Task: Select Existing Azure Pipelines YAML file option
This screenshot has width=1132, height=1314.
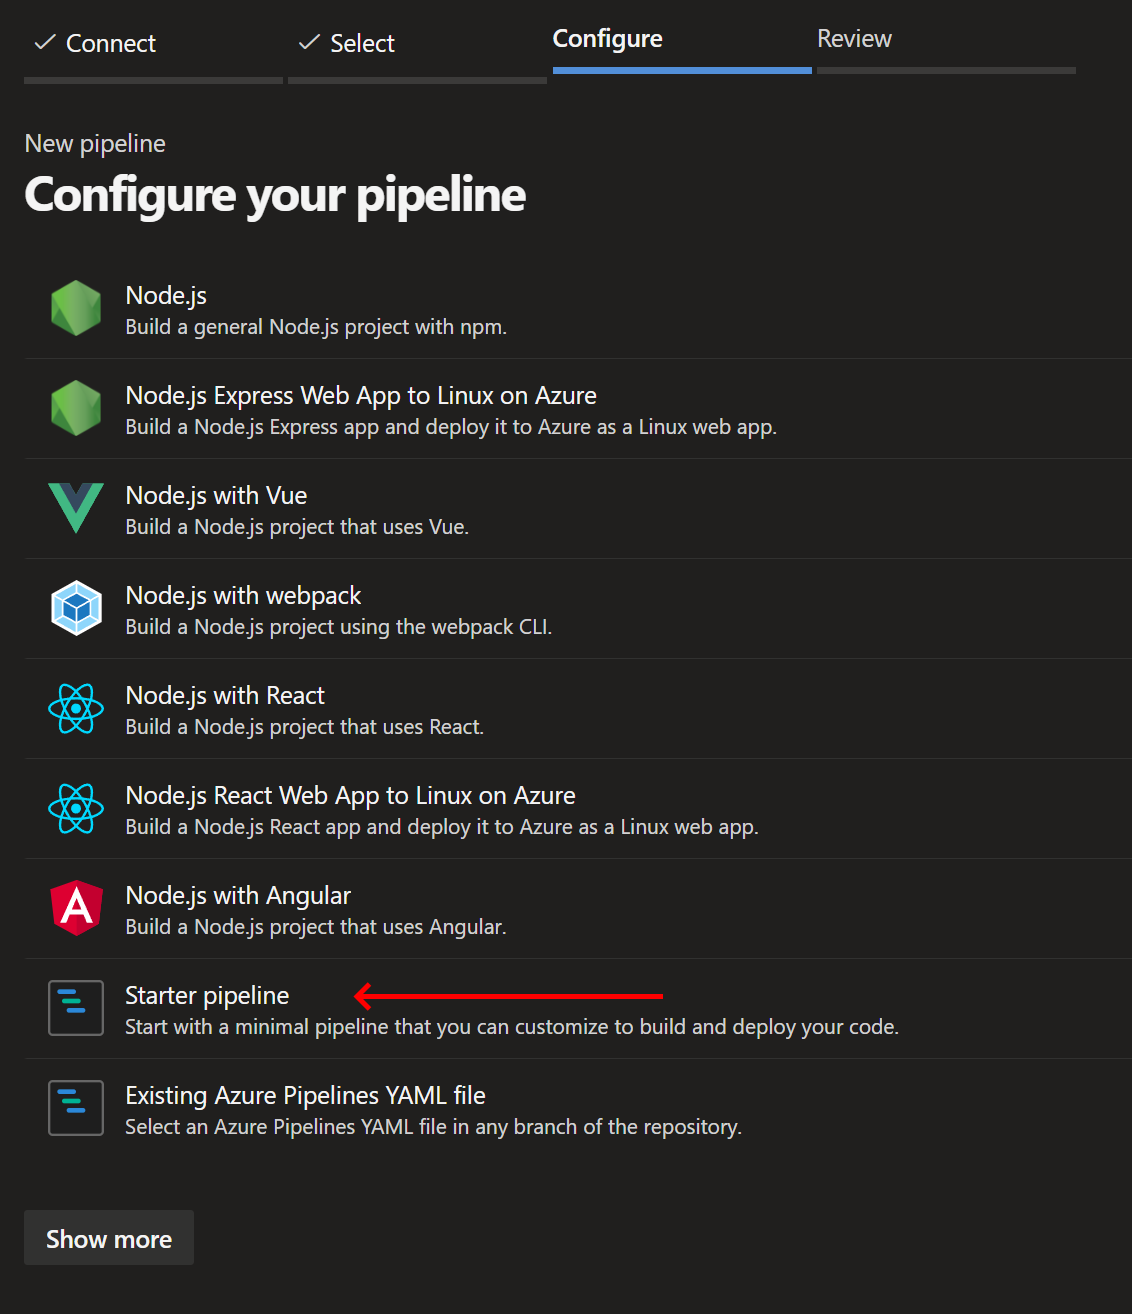Action: (x=304, y=1095)
